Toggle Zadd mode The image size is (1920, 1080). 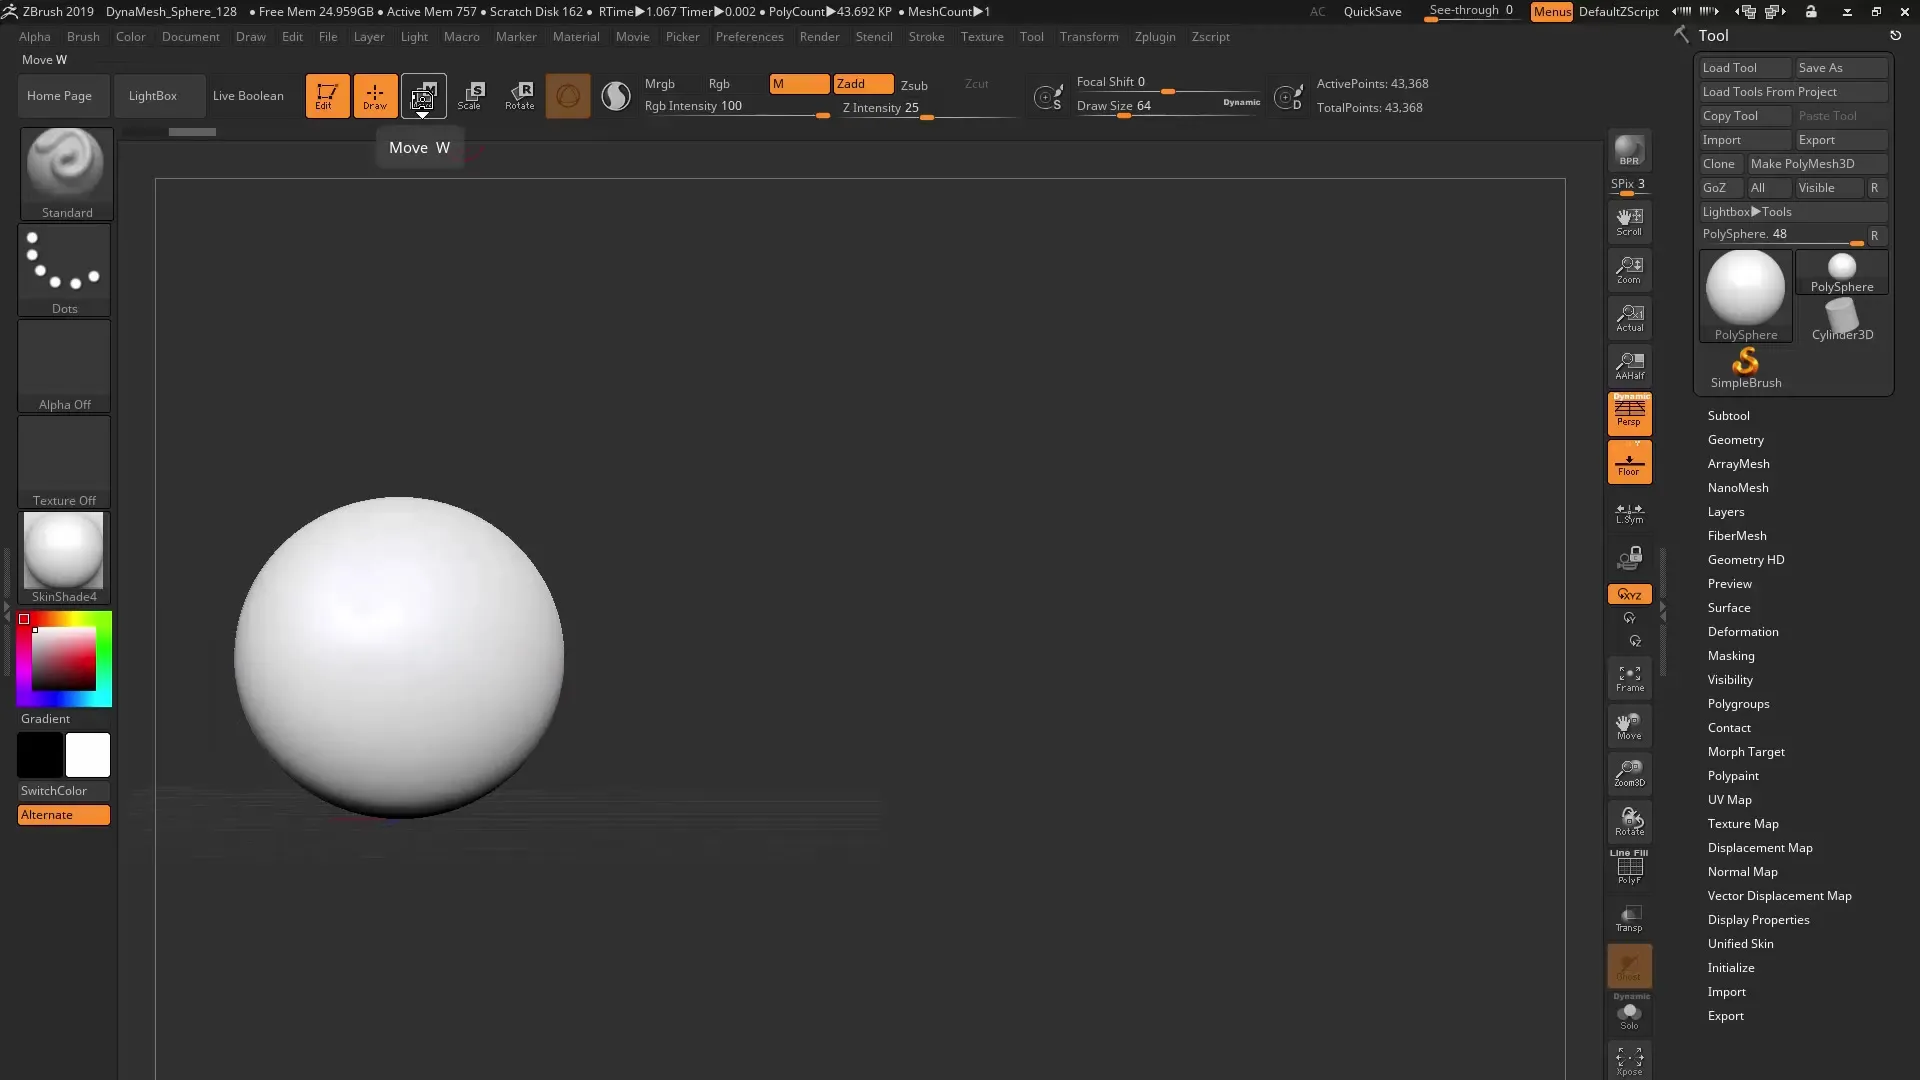coord(864,84)
